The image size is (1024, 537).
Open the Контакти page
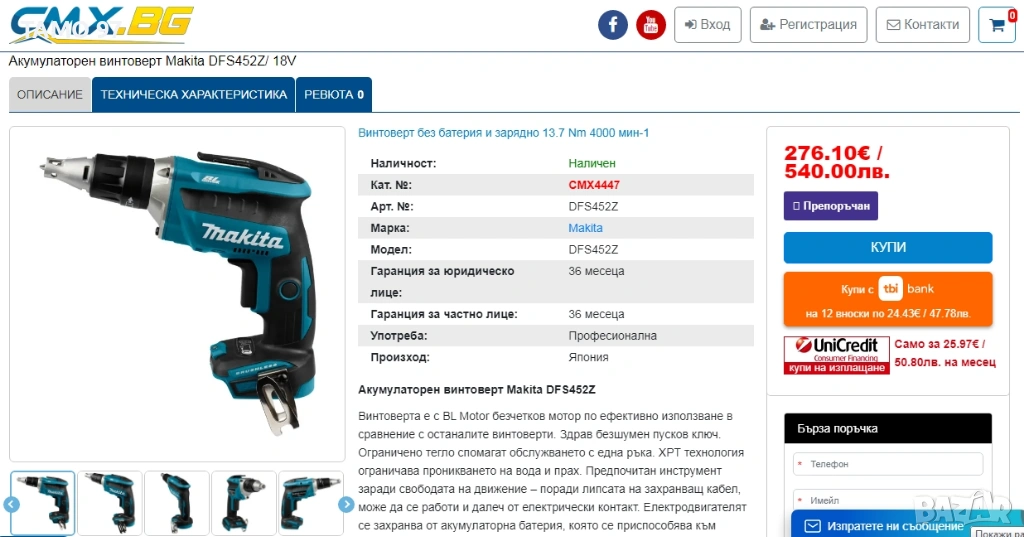pos(923,25)
